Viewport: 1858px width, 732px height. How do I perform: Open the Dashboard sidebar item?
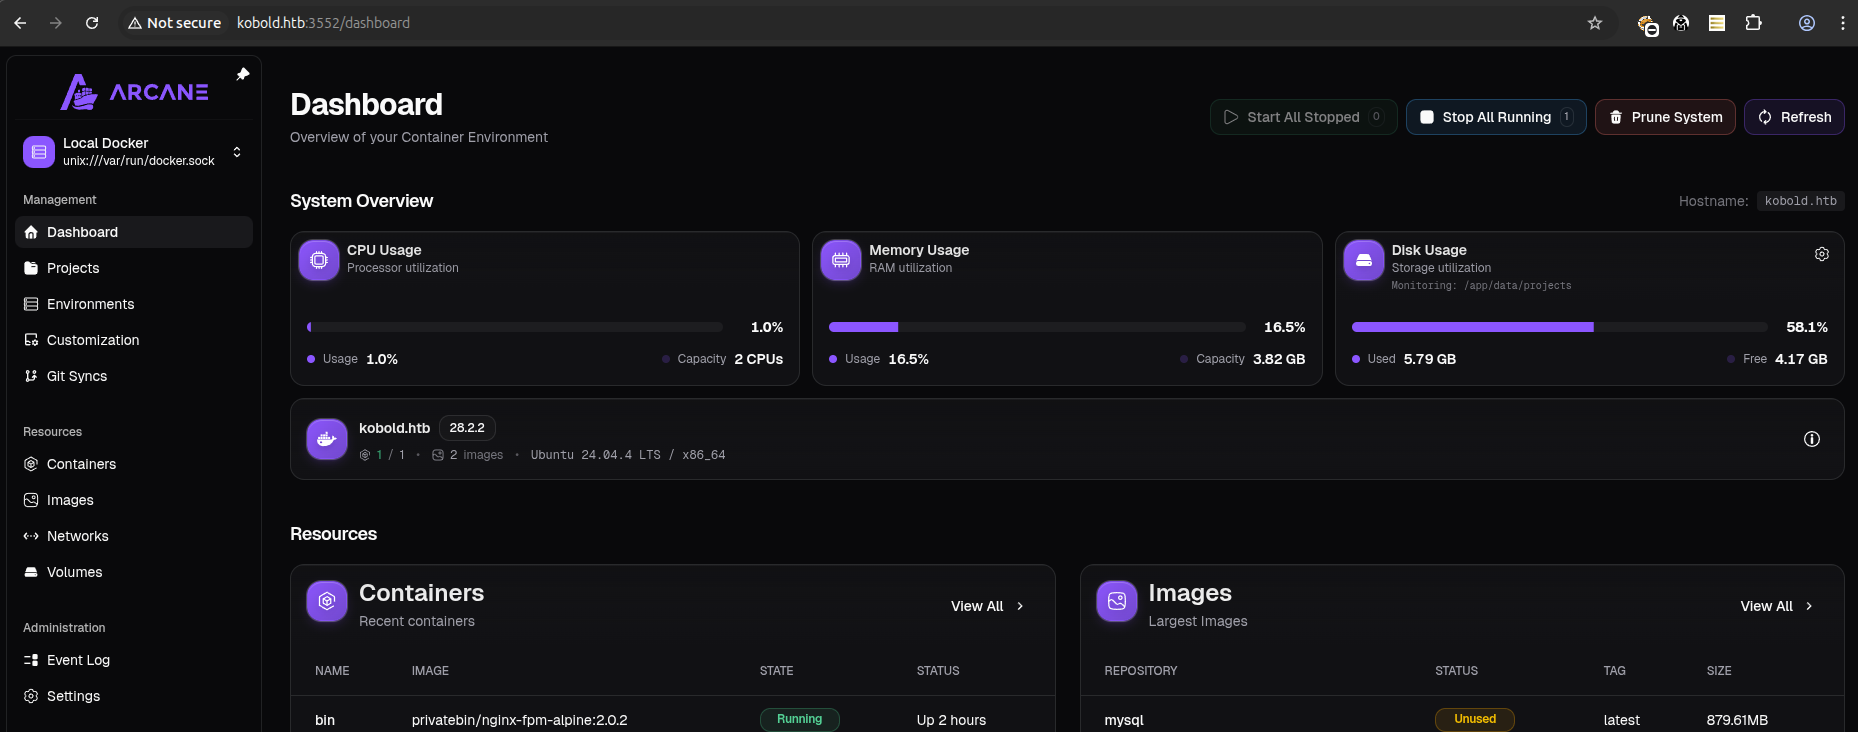tap(134, 232)
